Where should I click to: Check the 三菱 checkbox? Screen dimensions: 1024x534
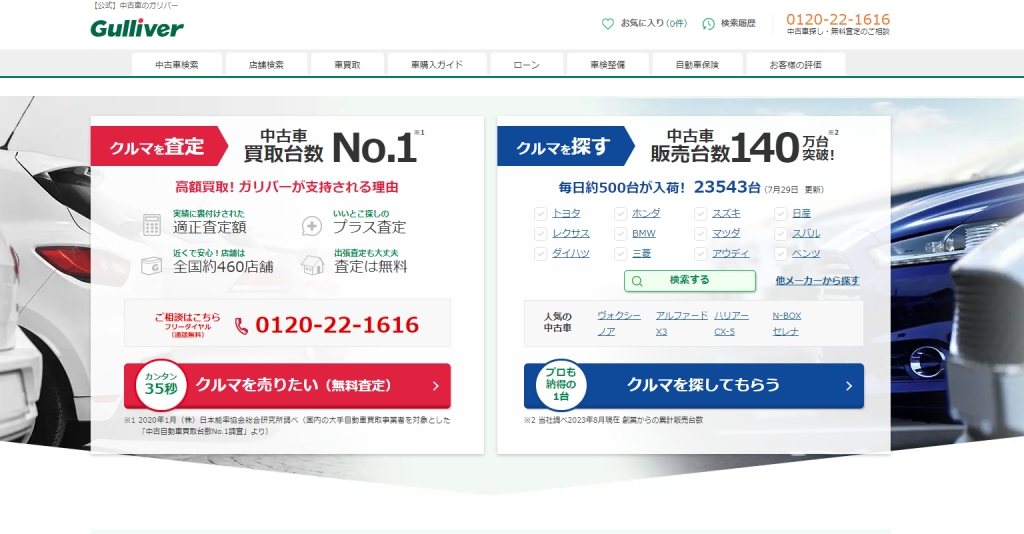click(x=620, y=253)
